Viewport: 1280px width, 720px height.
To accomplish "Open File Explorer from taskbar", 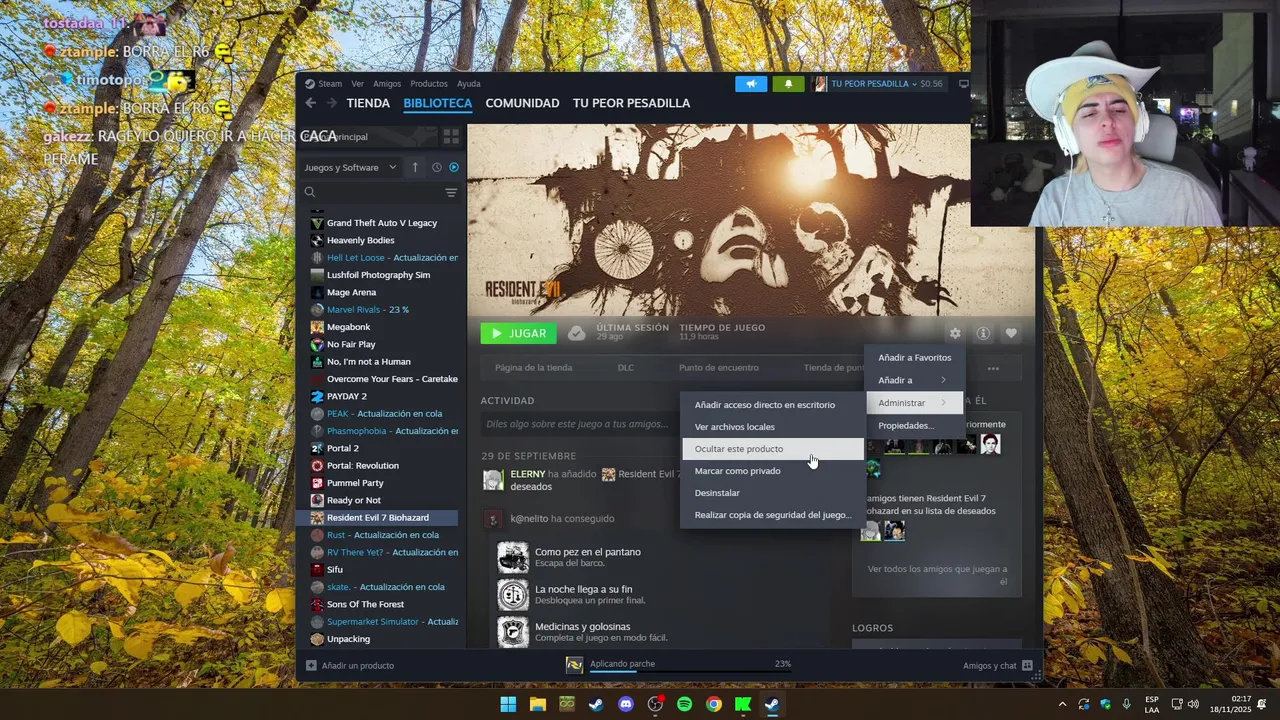I will click(x=538, y=704).
